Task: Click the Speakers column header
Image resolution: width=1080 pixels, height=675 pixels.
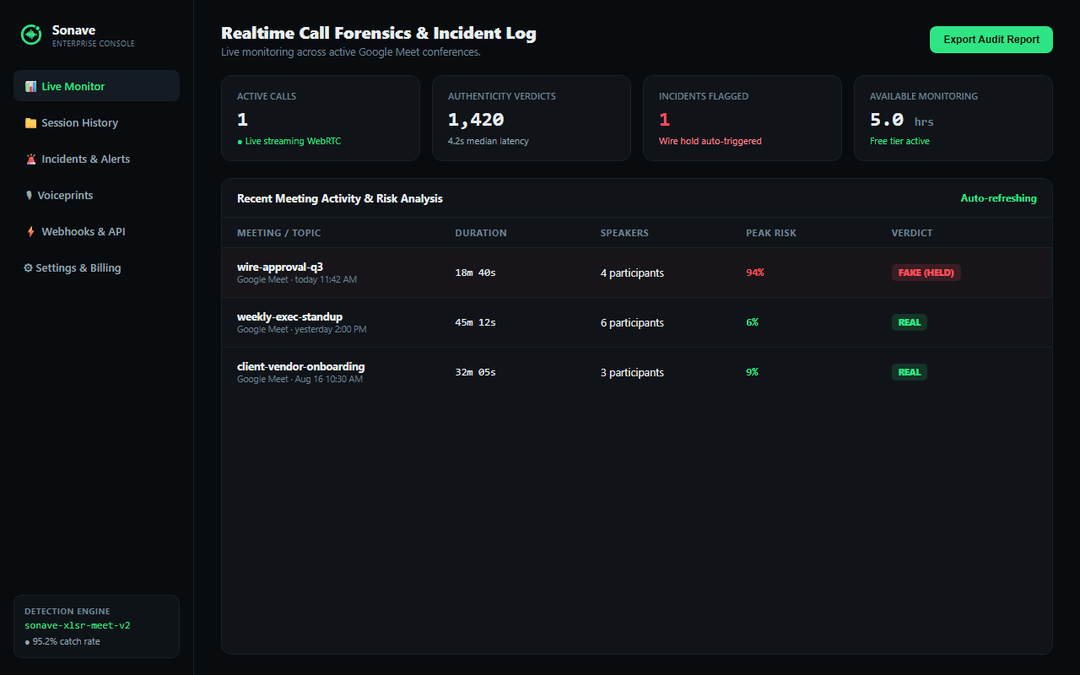Action: (624, 233)
